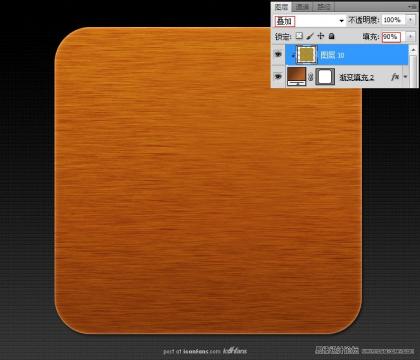Toggle lock position icon
The height and width of the screenshot is (360, 420).
tap(321, 36)
